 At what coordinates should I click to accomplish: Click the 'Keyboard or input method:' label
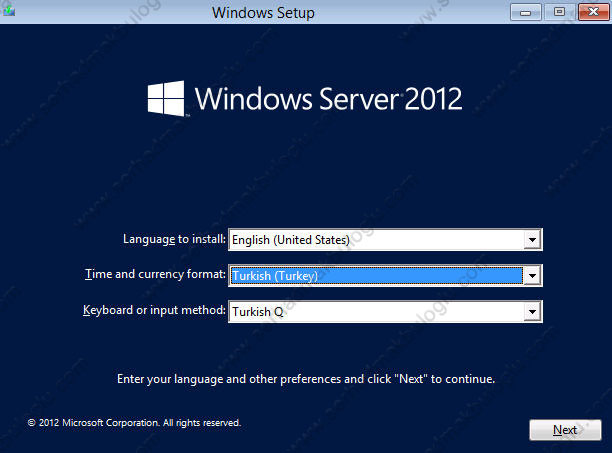(x=154, y=310)
